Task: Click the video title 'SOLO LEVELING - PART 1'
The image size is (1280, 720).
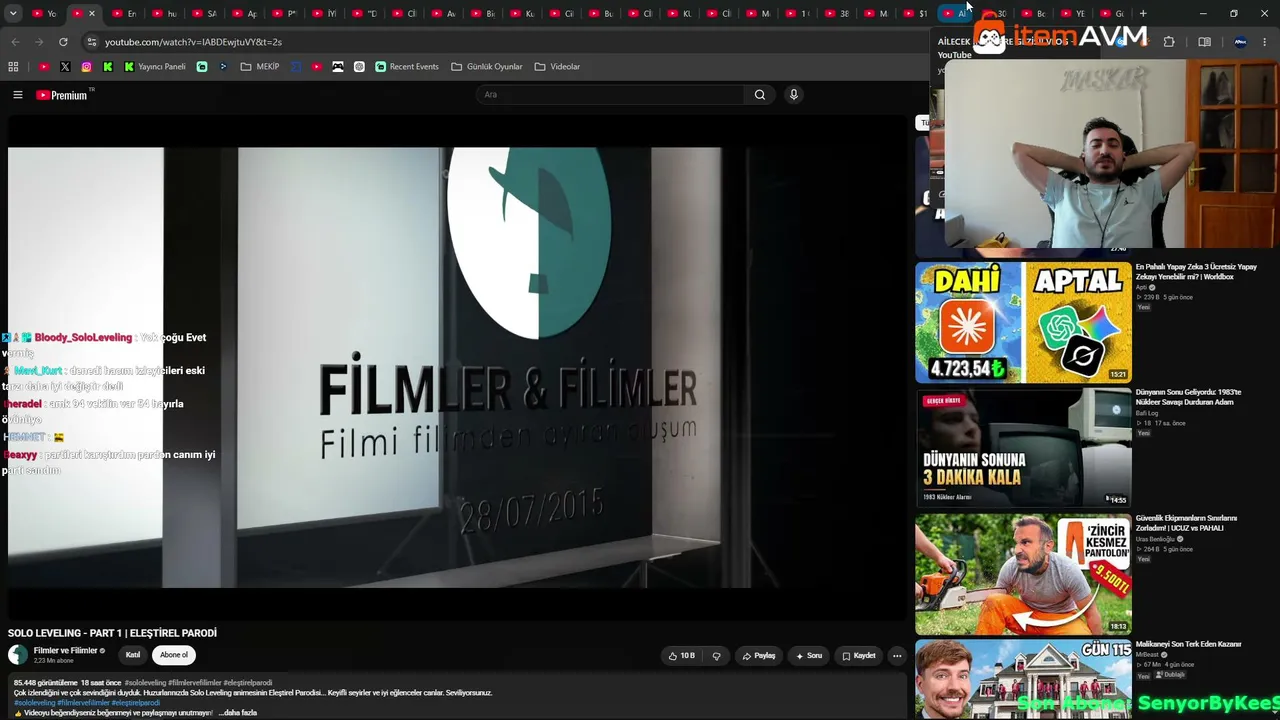Action: [112, 633]
